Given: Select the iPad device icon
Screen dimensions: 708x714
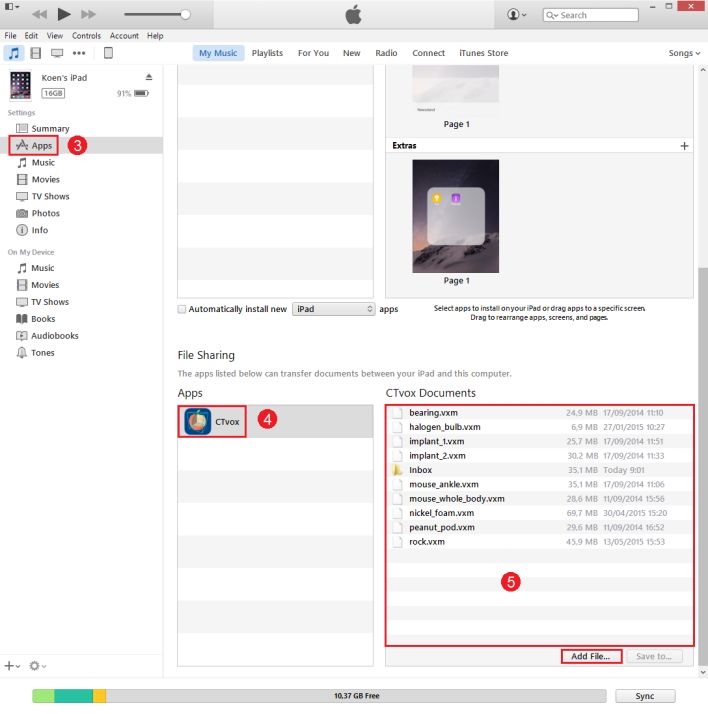Looking at the screenshot, I should 108,53.
